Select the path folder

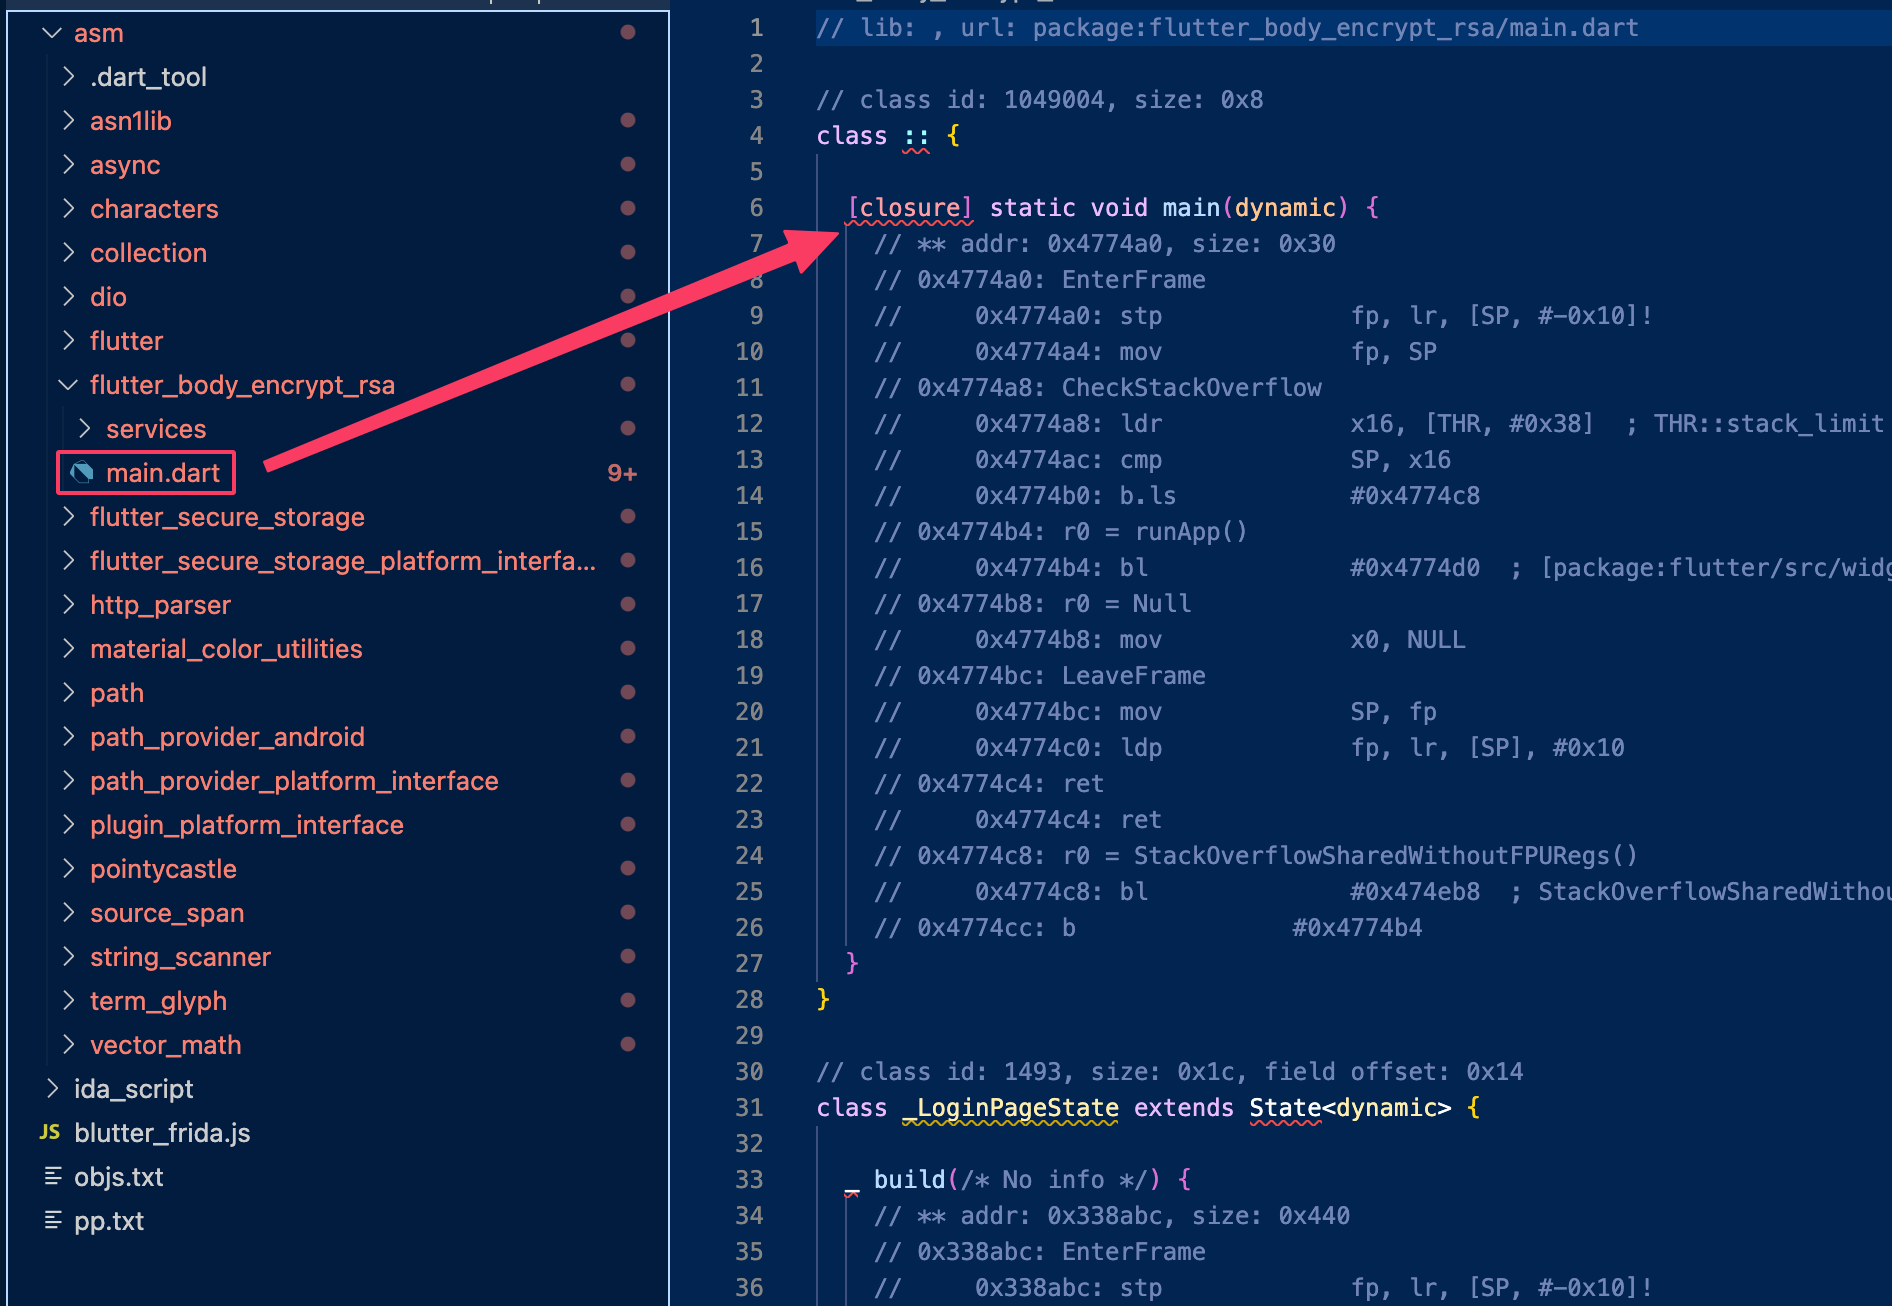click(117, 693)
